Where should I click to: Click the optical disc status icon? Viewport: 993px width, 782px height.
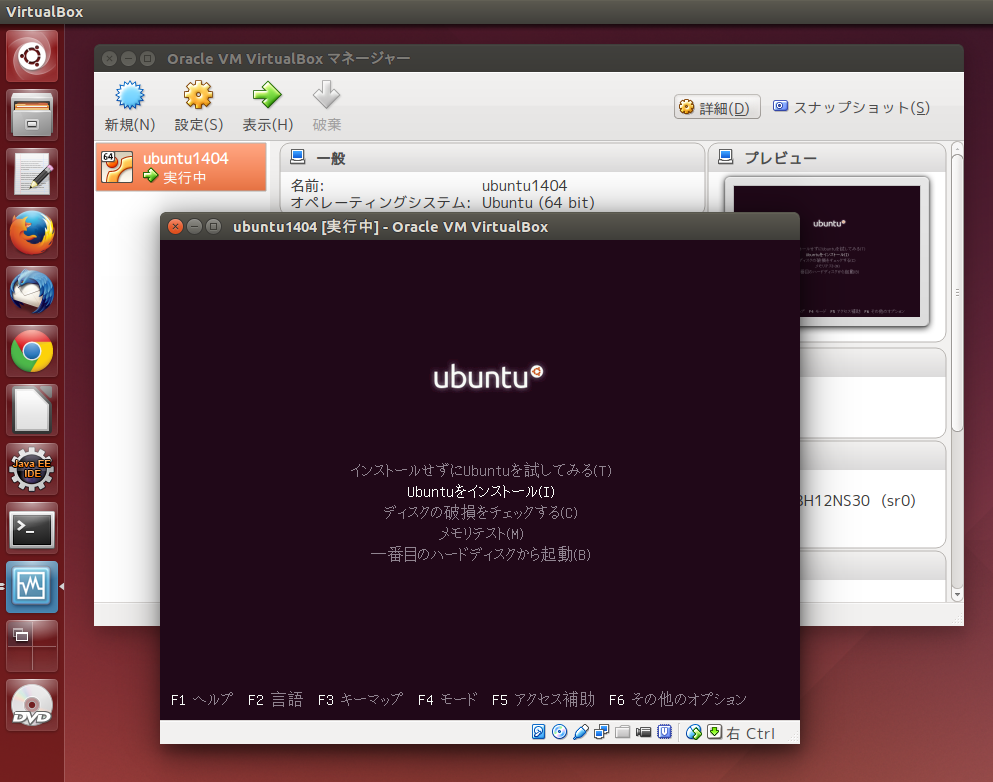point(559,732)
